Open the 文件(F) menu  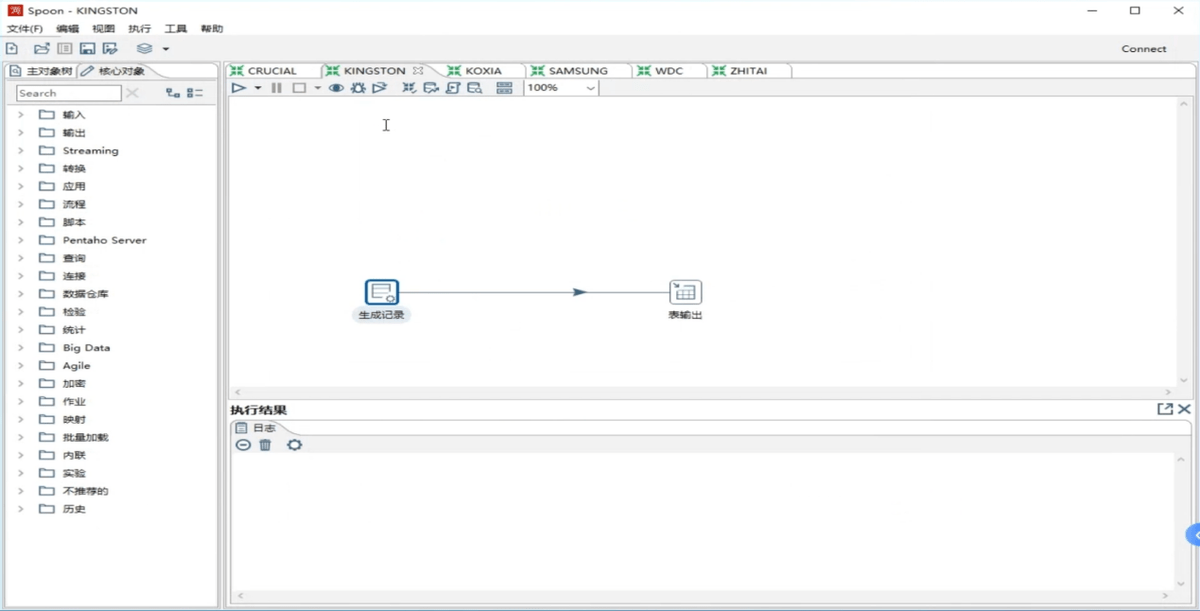pos(25,29)
